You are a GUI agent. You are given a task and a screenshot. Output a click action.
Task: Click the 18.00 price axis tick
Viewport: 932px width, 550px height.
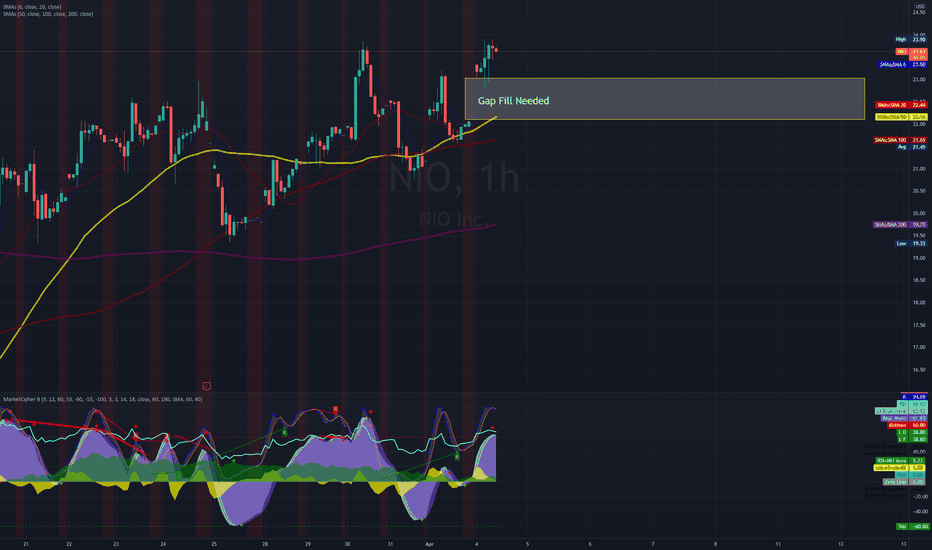click(x=919, y=303)
